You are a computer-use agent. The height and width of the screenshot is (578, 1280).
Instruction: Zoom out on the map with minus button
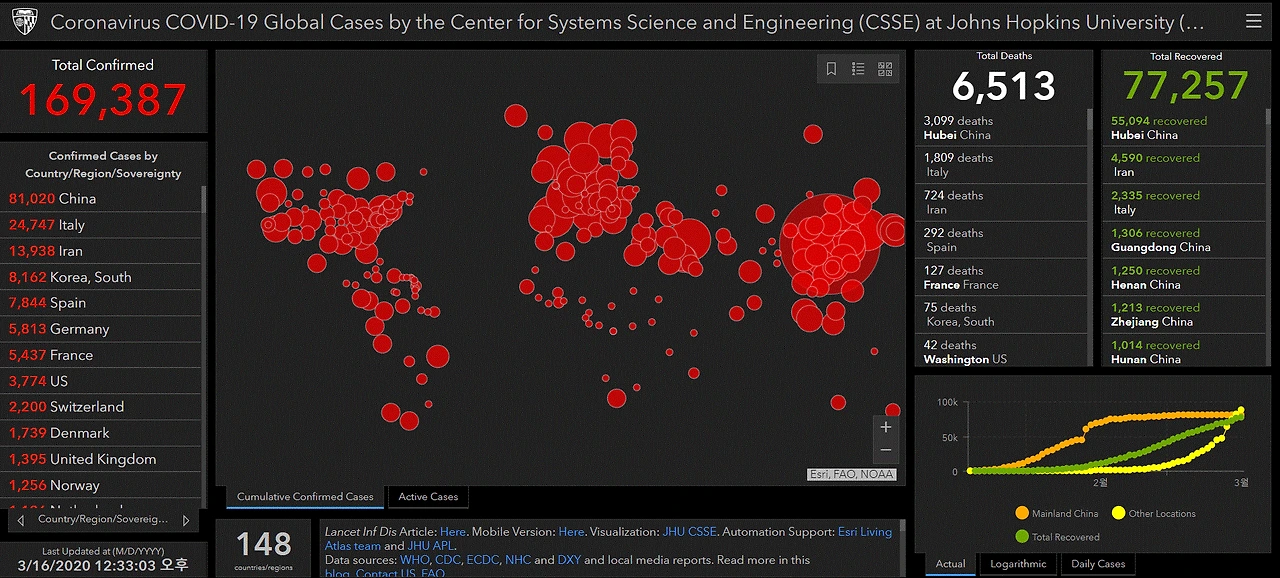885,451
